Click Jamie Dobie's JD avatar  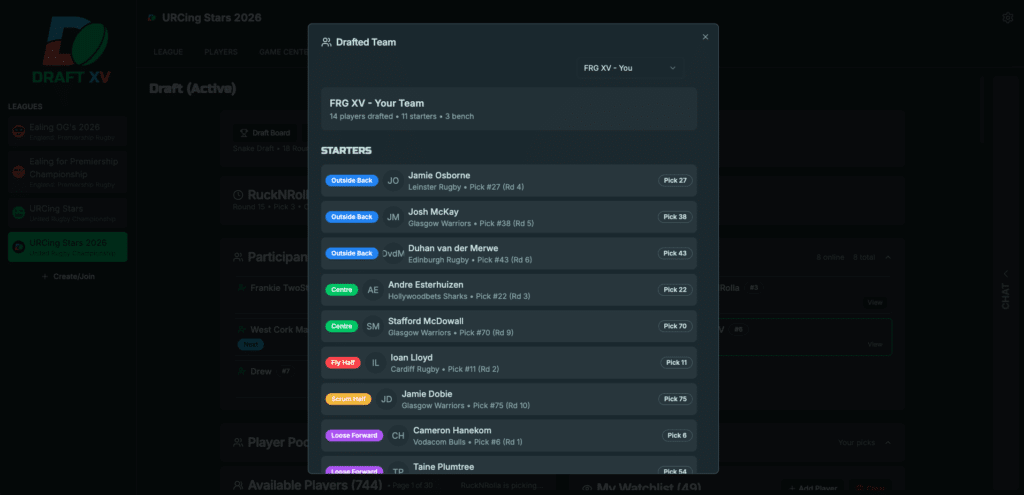pos(386,399)
